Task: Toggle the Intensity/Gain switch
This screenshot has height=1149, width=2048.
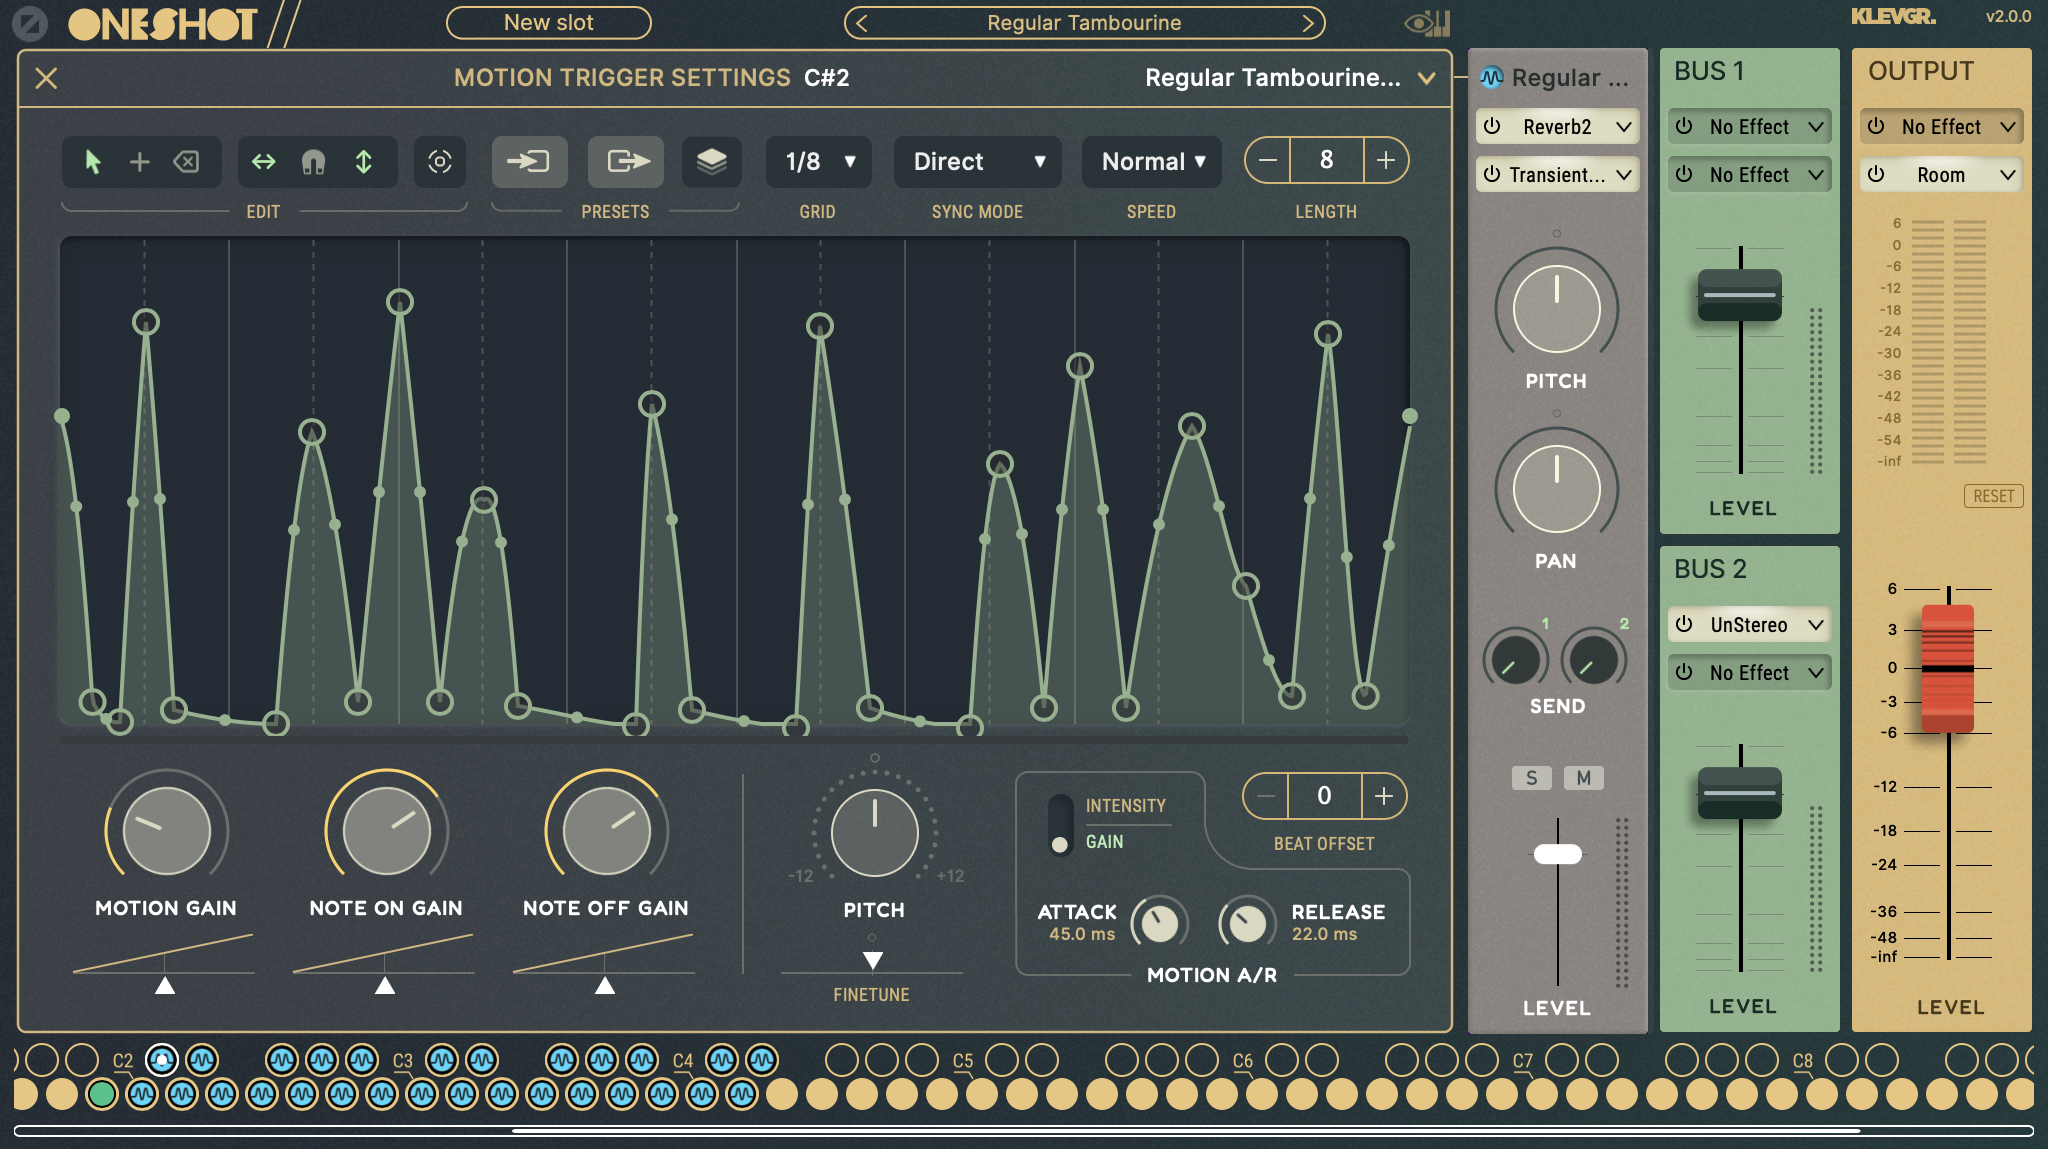Action: pyautogui.click(x=1059, y=825)
